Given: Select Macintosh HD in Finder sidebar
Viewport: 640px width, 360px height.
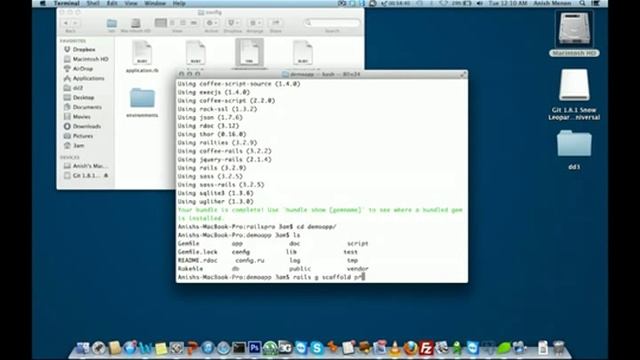Looking at the screenshot, I should click(x=86, y=59).
